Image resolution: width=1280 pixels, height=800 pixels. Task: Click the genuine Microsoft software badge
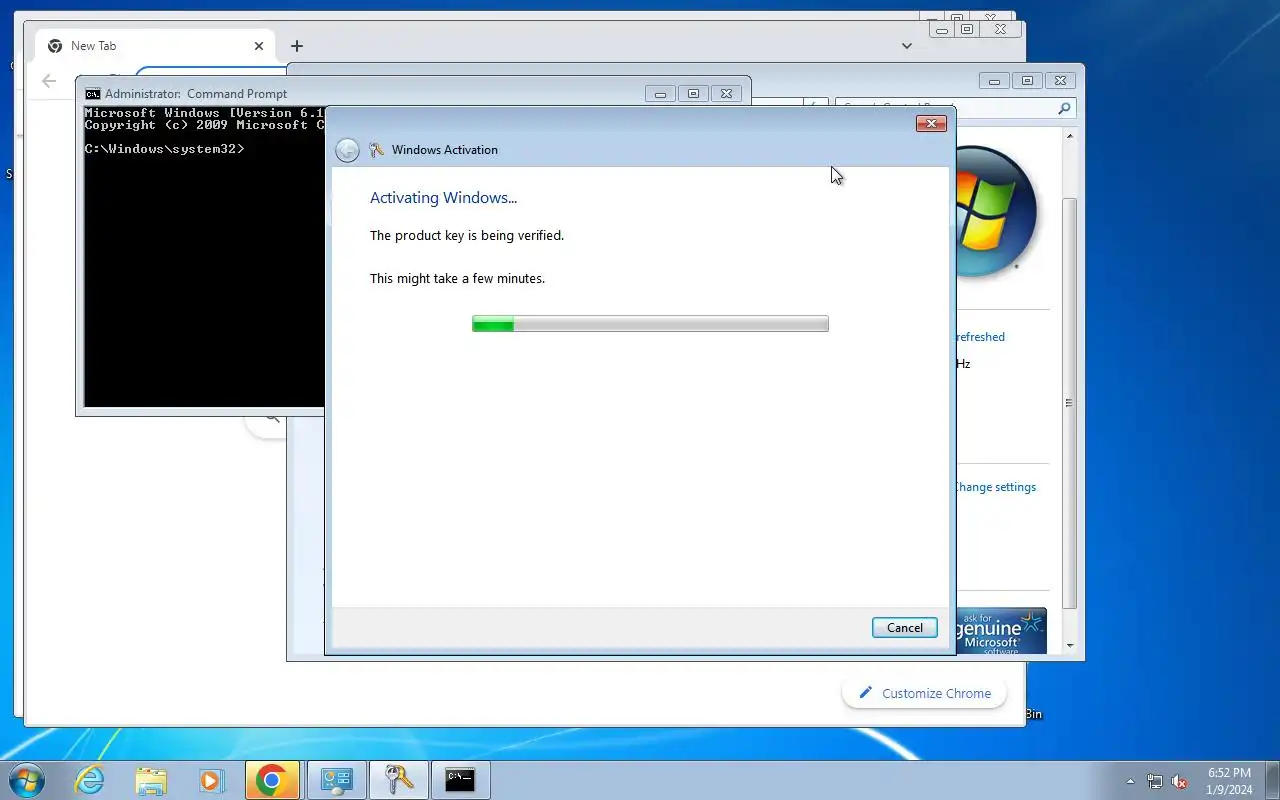[x=1001, y=631]
